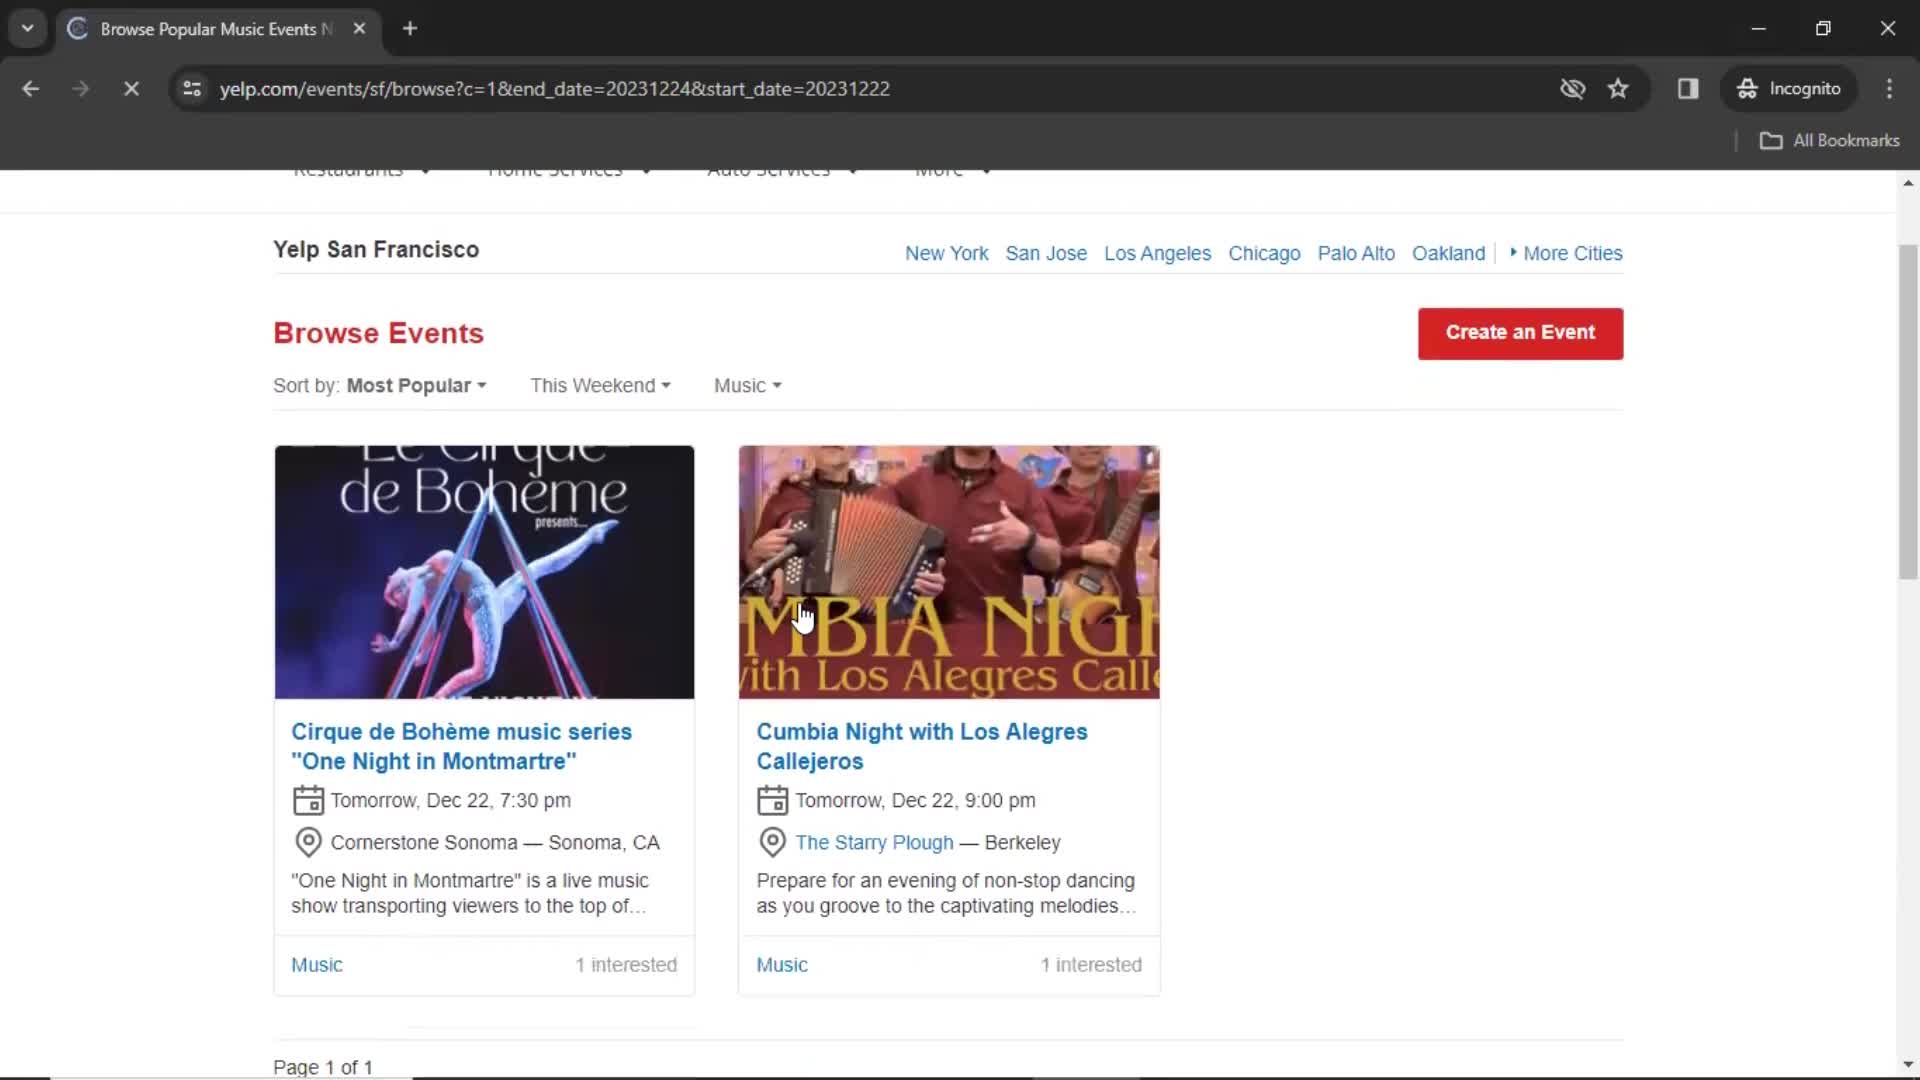Bookmark this page with the star icon
Viewport: 1920px width, 1080px height.
(1618, 89)
